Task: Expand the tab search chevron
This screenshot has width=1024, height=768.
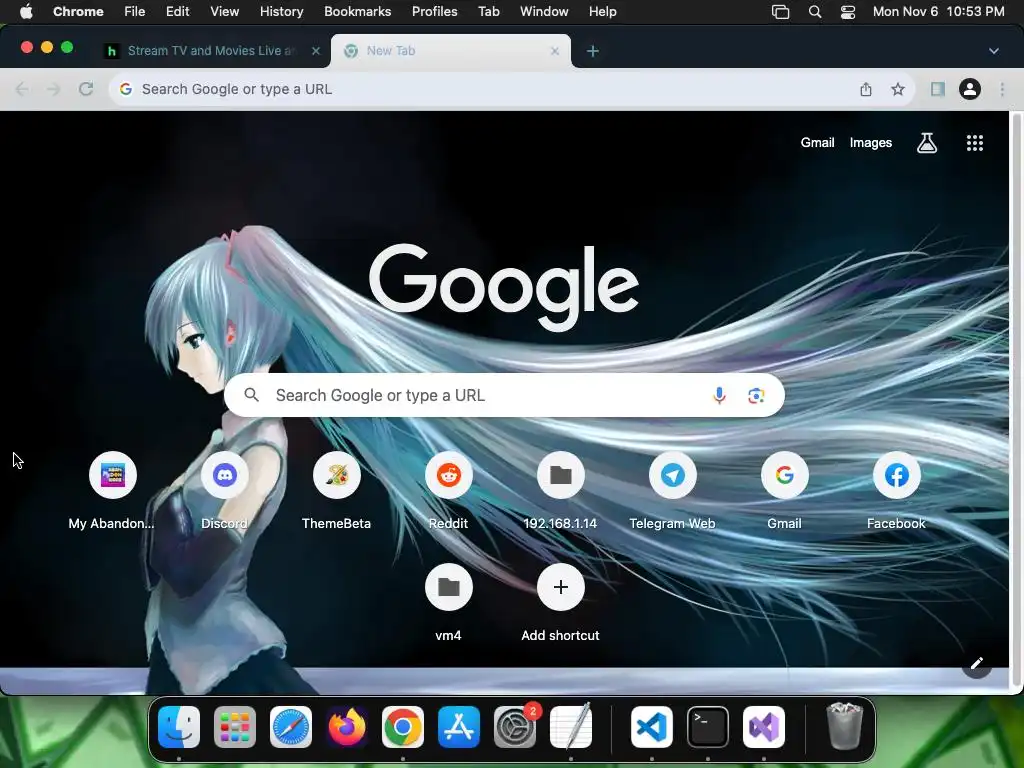Action: pyautogui.click(x=993, y=51)
